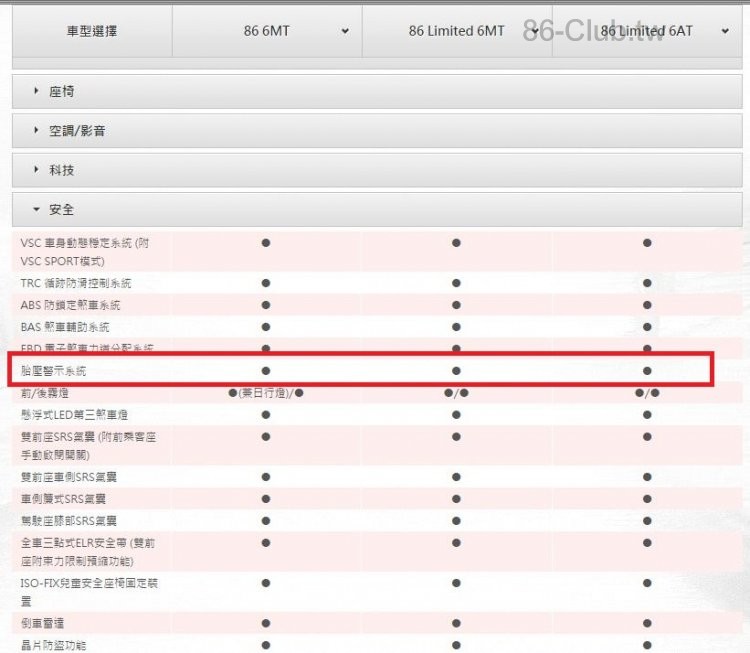This screenshot has height=653, width=750.
Task: Expand the 科技 section
Action: click(x=62, y=170)
